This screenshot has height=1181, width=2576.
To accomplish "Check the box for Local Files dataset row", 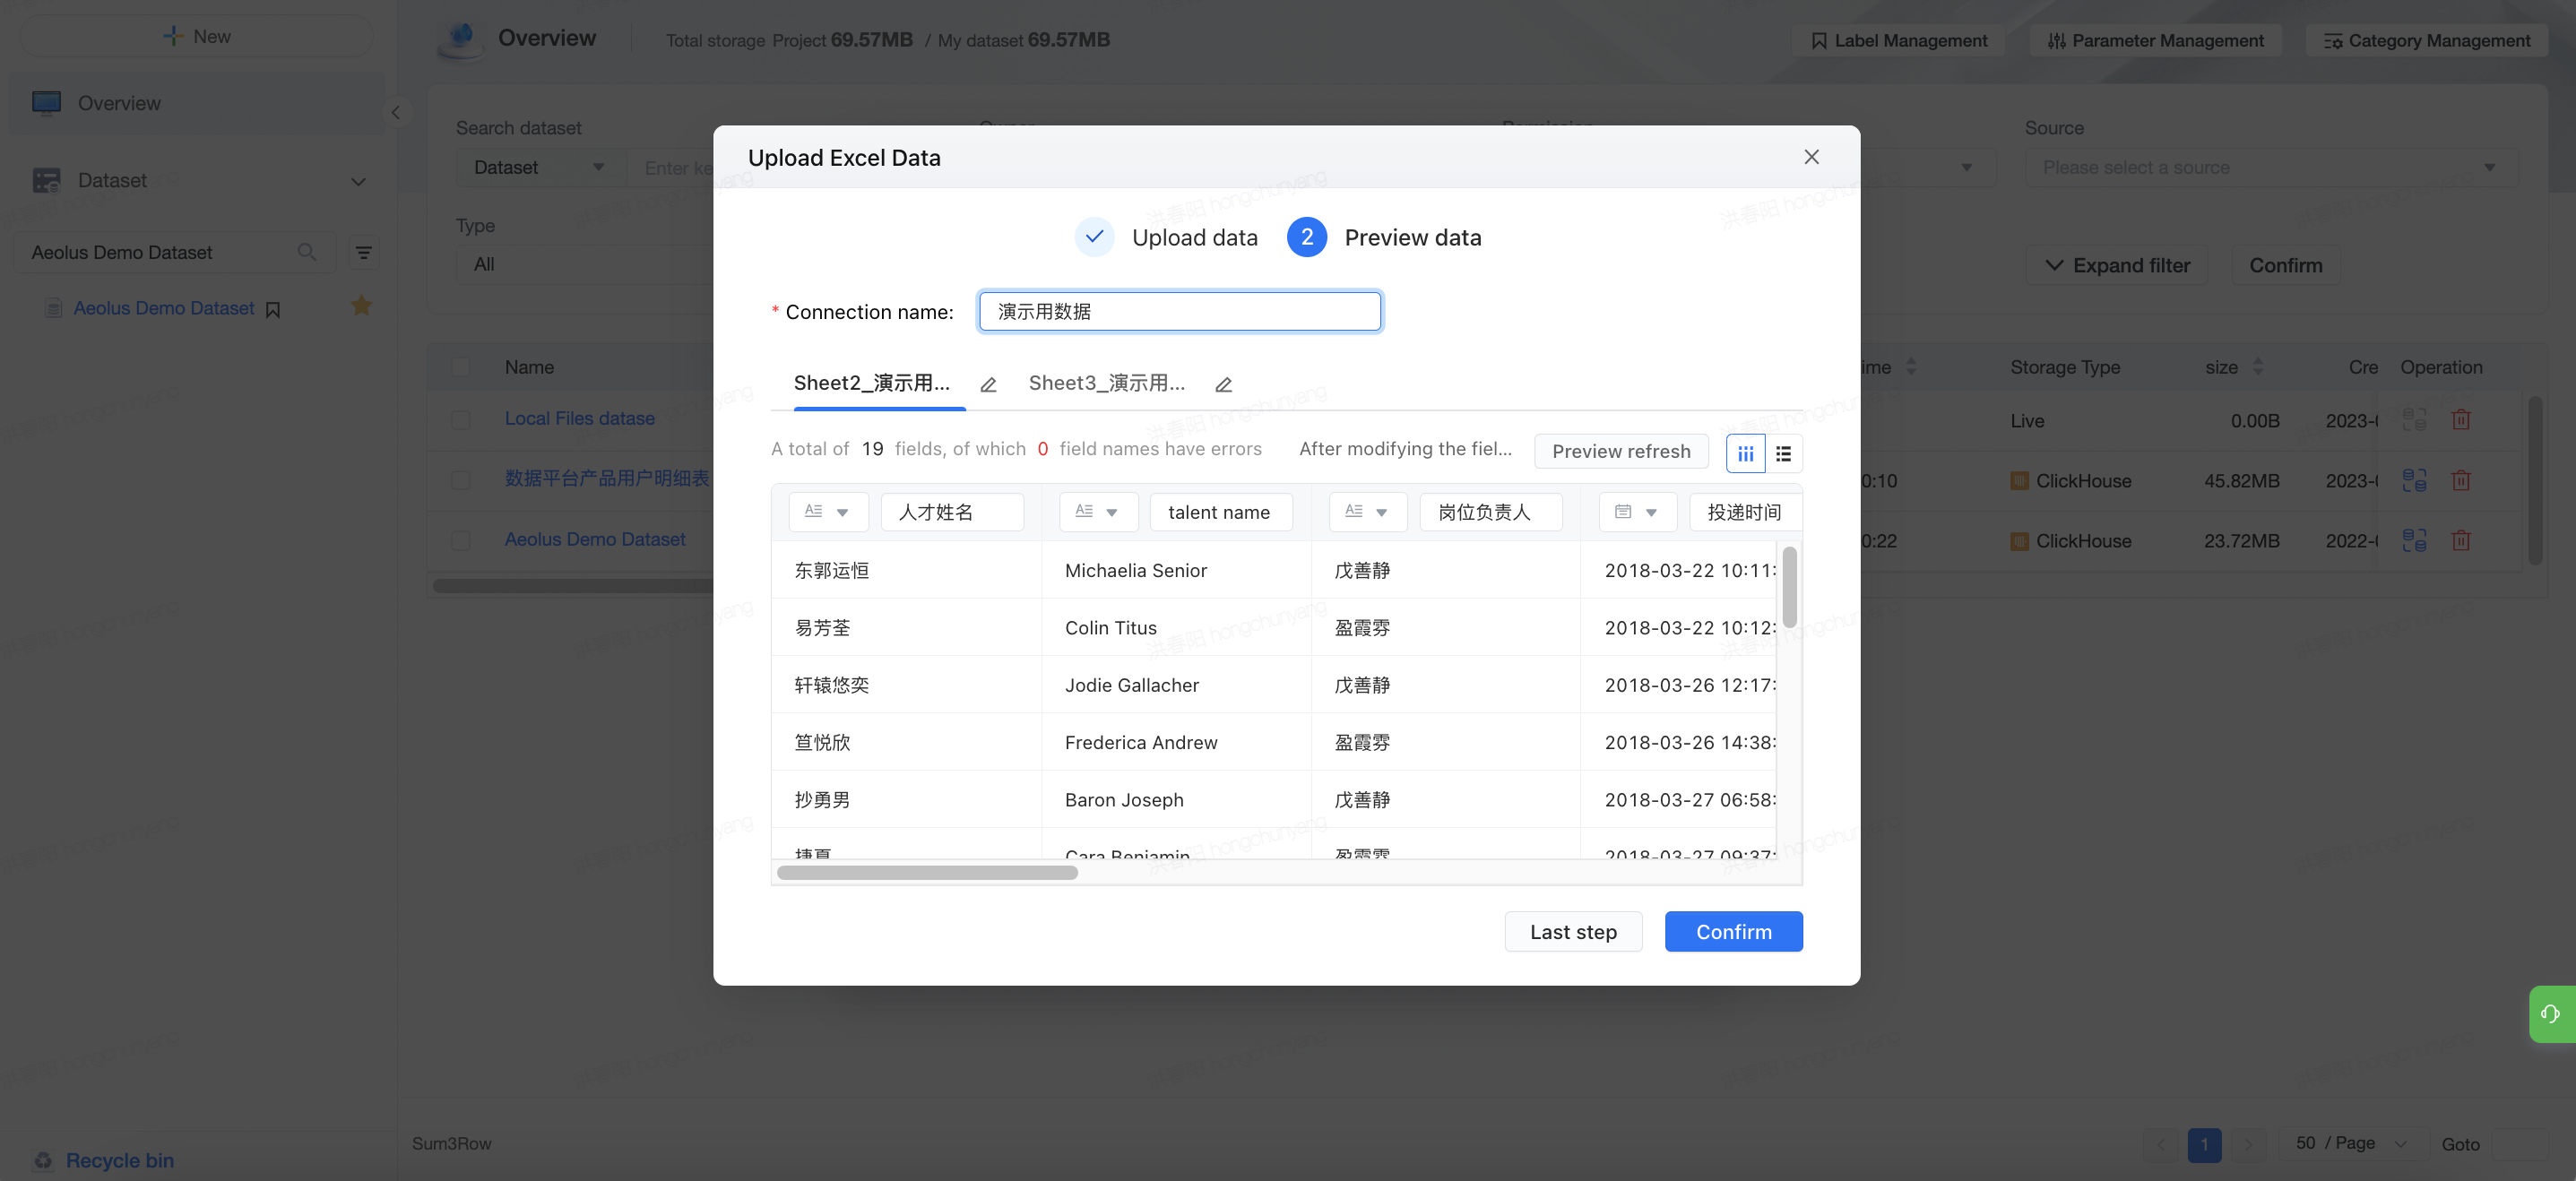I will (x=461, y=419).
